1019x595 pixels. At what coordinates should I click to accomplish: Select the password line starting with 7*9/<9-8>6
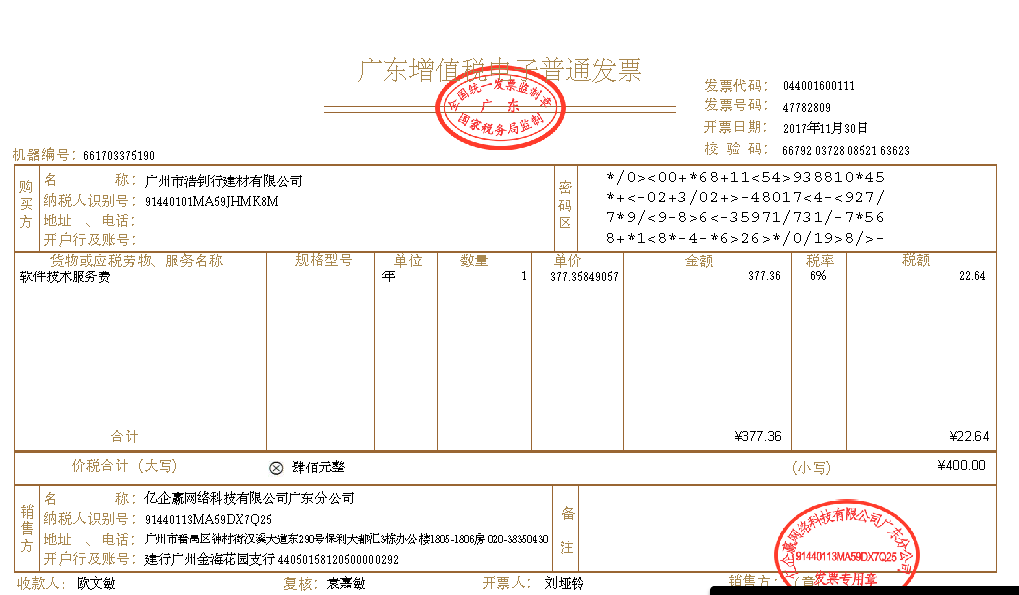[745, 218]
